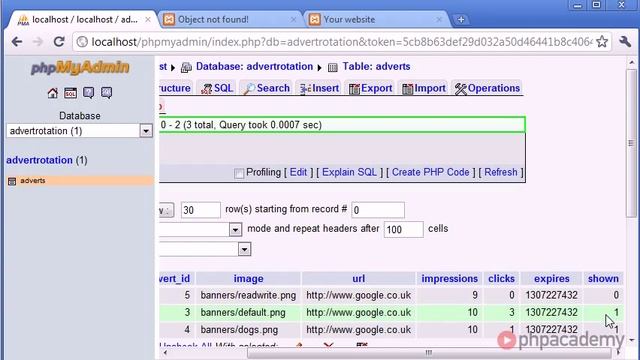Click the horizontal scrollbar thumb
The image size is (640, 360).
point(429,353)
